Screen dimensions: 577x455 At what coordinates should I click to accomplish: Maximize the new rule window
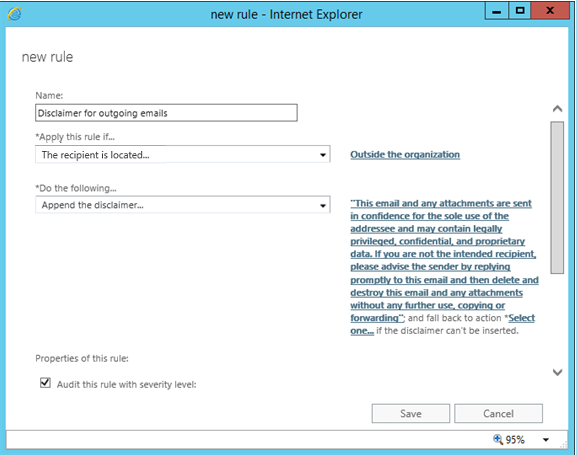click(x=520, y=11)
